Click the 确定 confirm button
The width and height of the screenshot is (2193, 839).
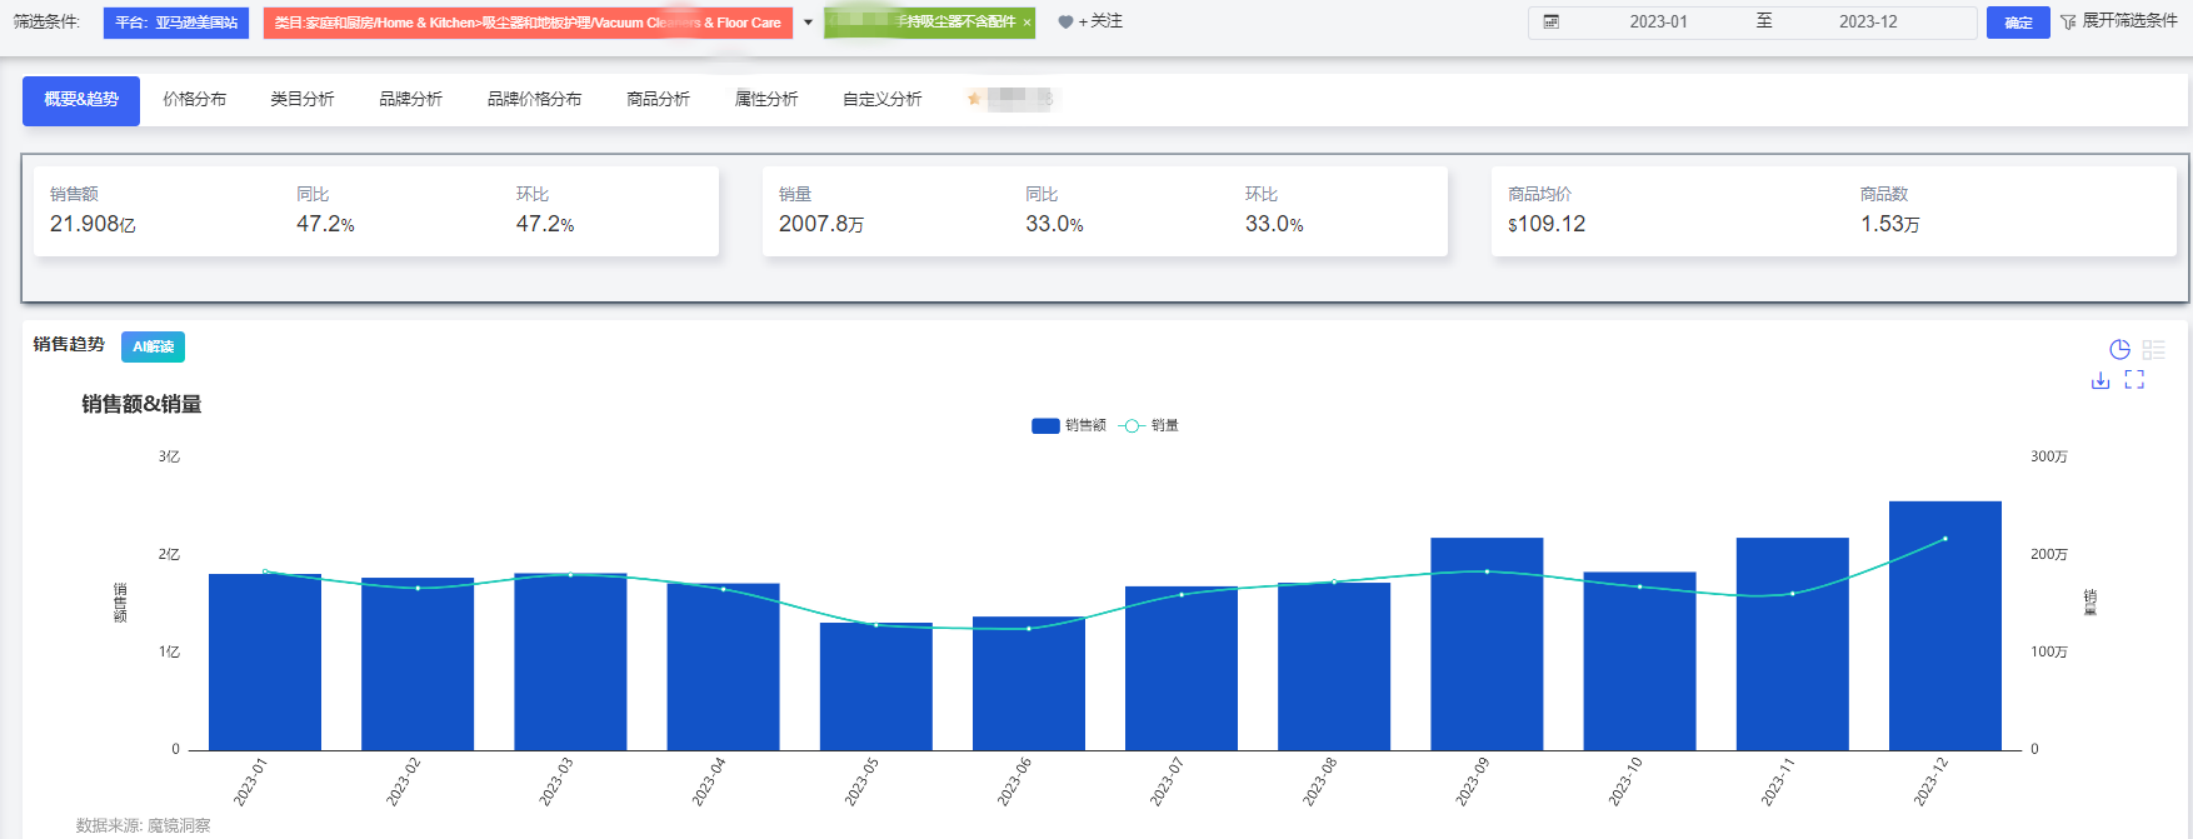coord(2018,22)
